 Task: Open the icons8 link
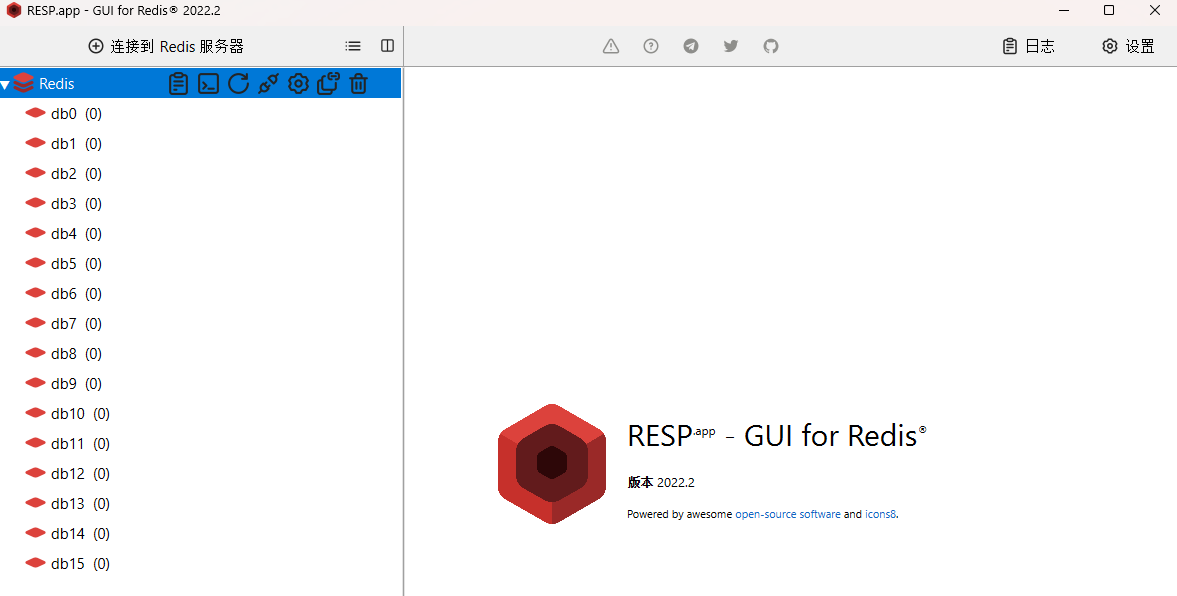coord(880,514)
